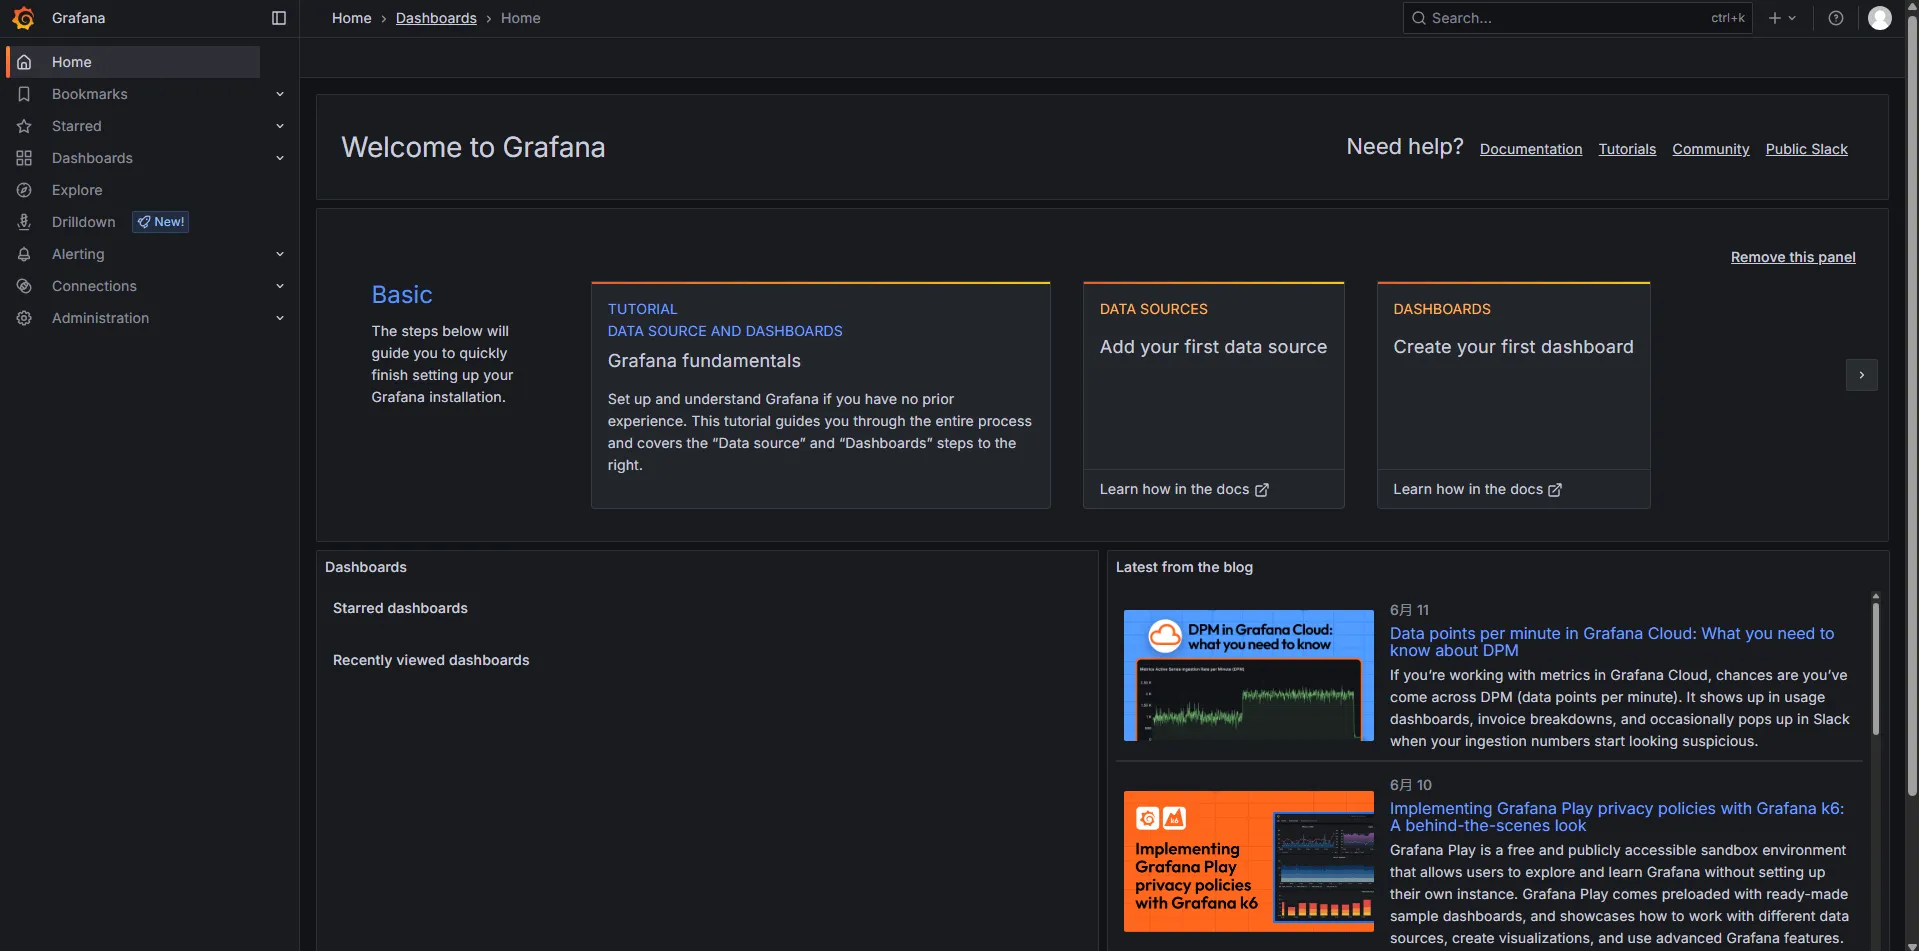
Task: Open Administration menu item
Action: point(100,318)
